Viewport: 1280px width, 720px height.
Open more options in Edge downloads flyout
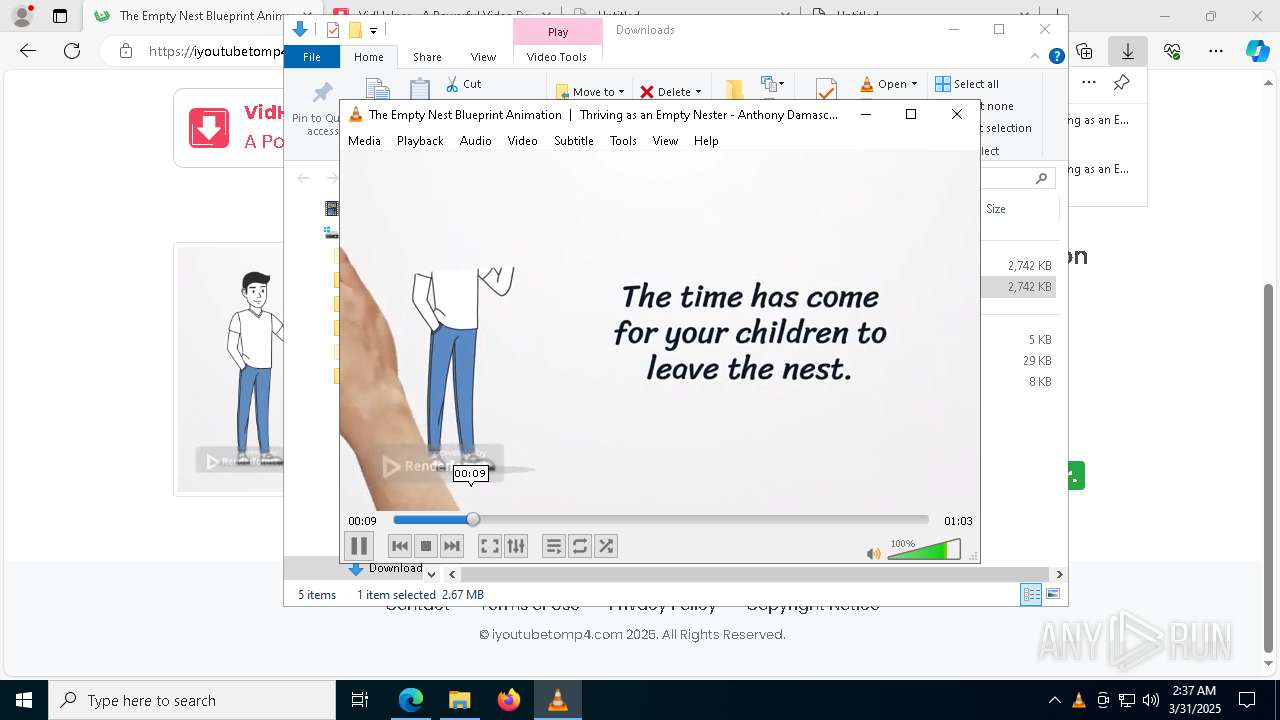(x=1089, y=83)
